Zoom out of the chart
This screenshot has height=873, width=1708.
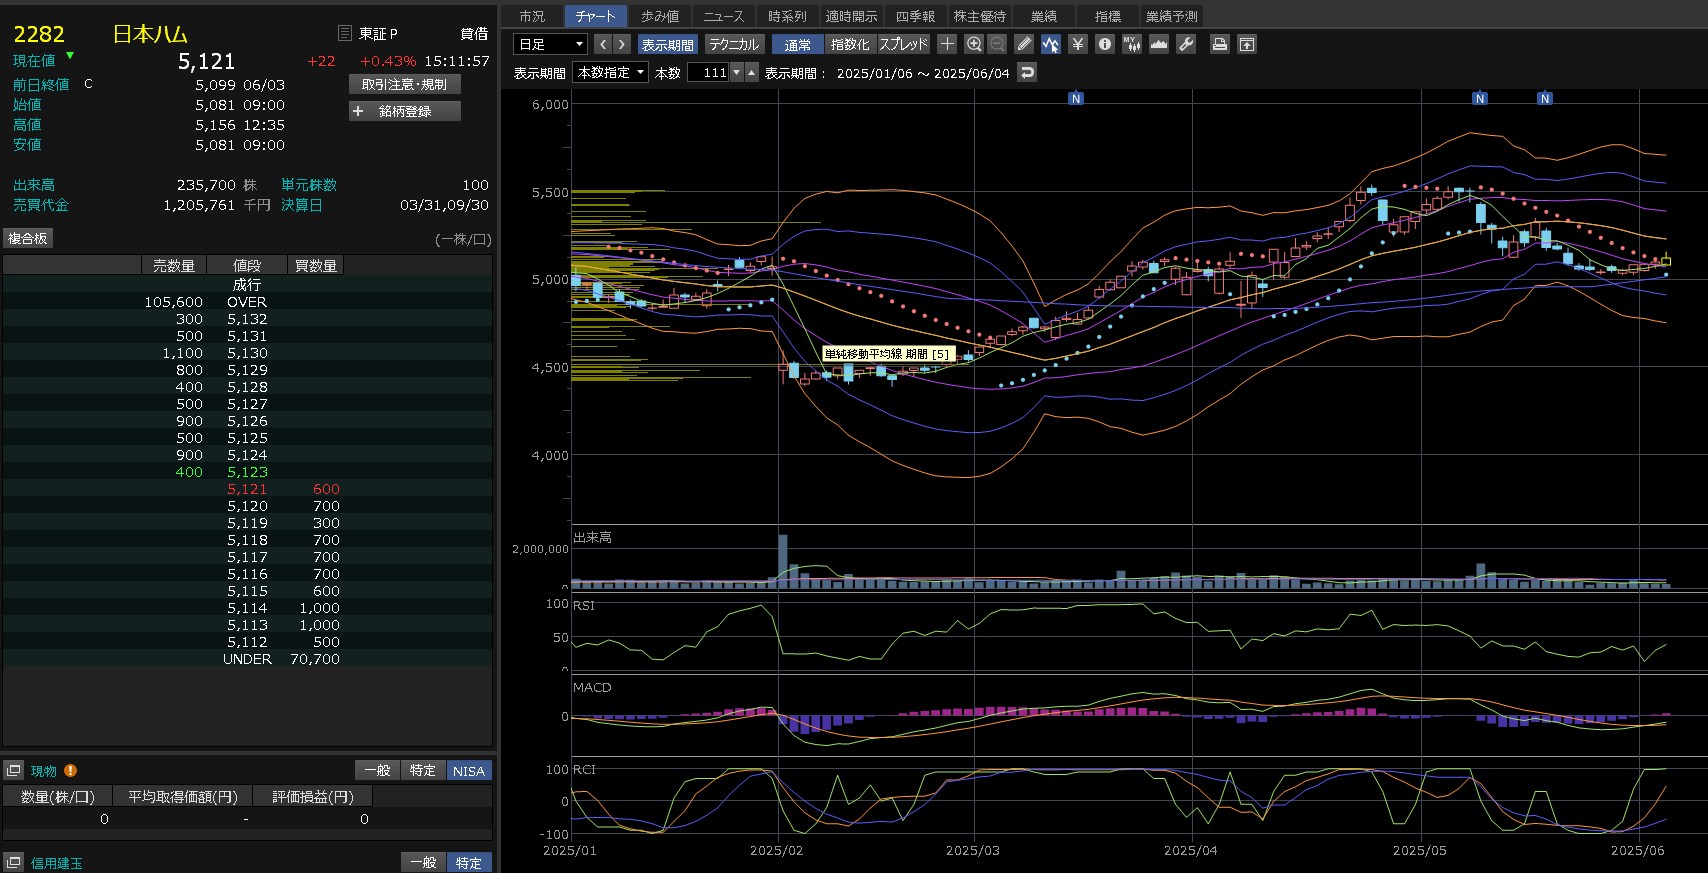click(x=997, y=44)
